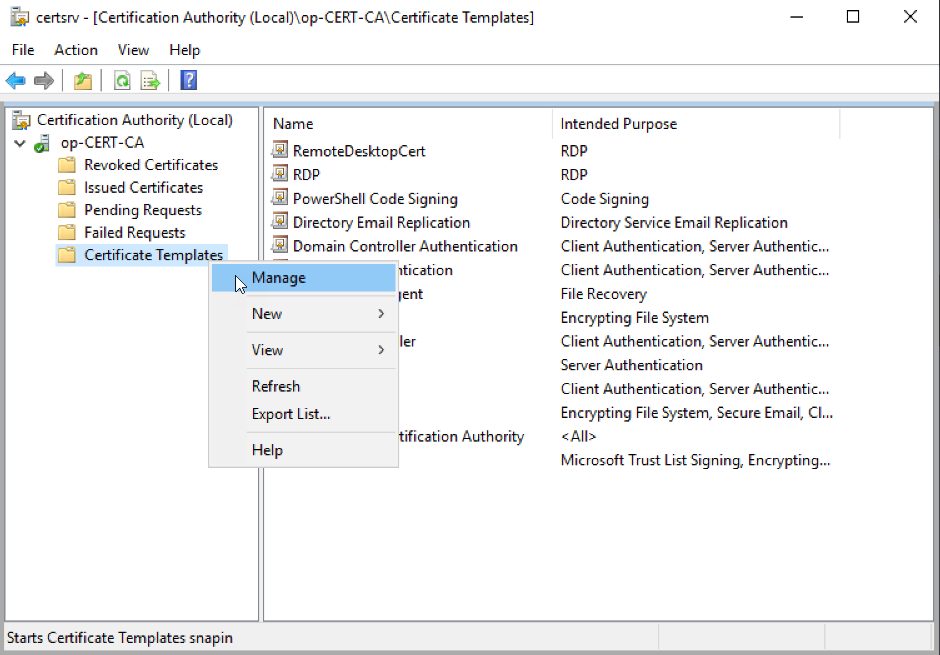
Task: Select the PowerShell Code Signing template
Action: pyautogui.click(x=375, y=199)
